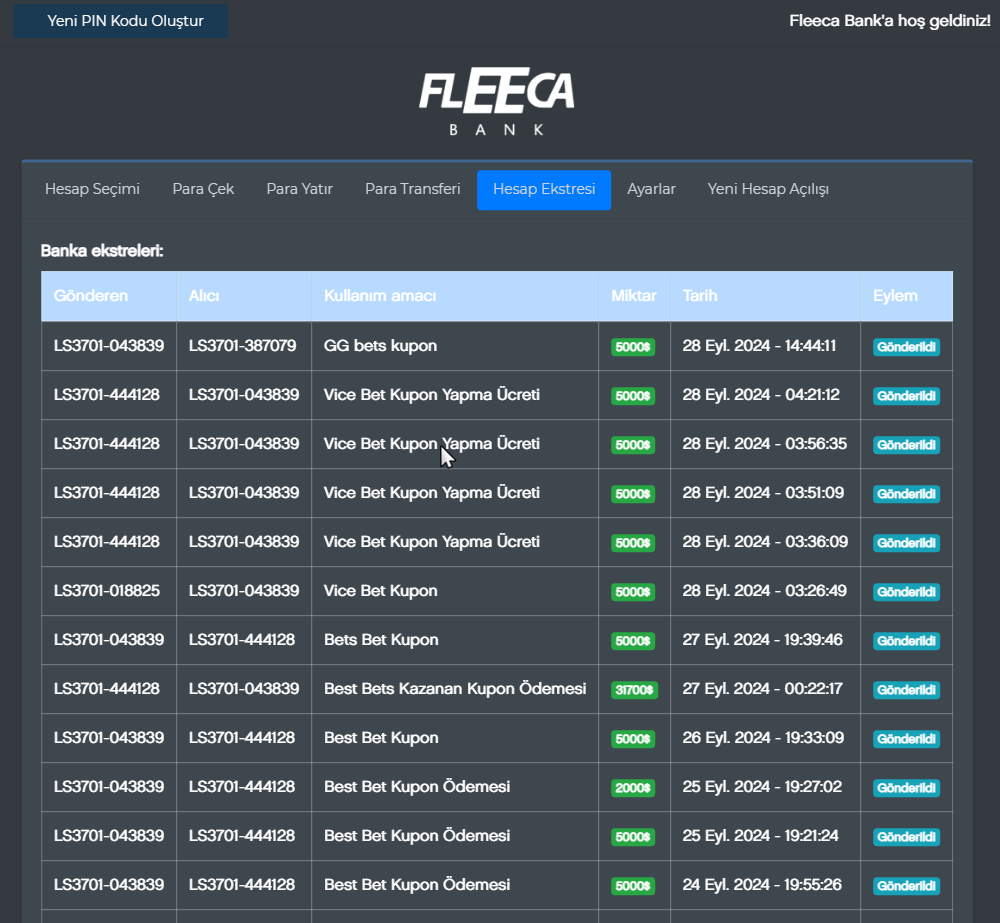1000x923 pixels.
Task: Select the GG bets kupon transaction text
Action: coord(380,346)
